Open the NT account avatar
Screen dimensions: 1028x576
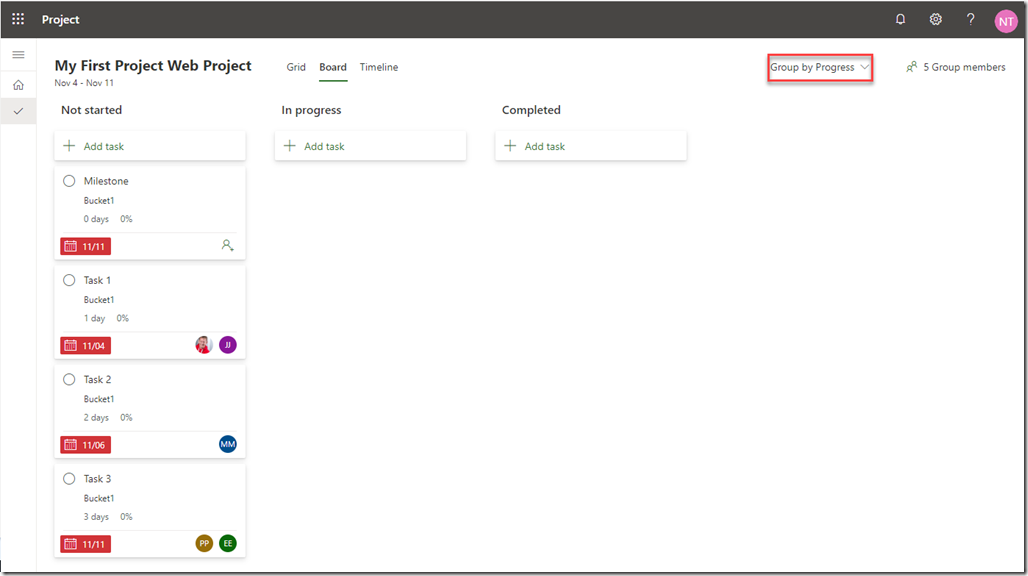click(x=1006, y=21)
